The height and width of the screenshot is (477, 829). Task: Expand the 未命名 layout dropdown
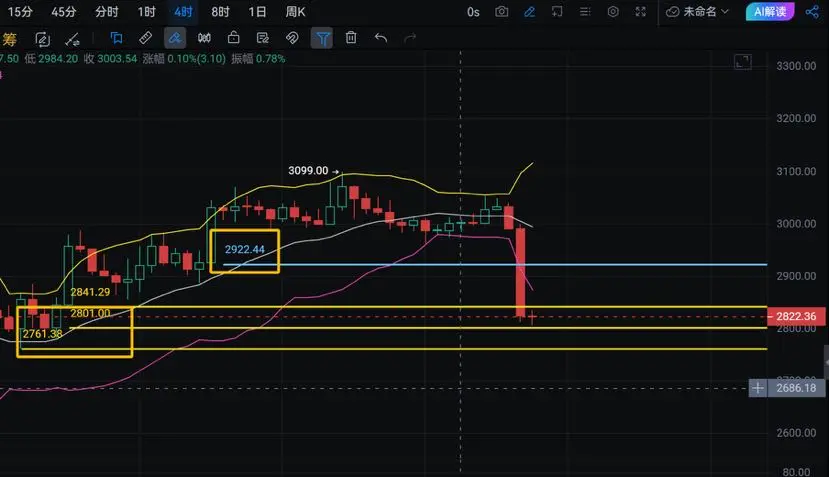coord(697,11)
